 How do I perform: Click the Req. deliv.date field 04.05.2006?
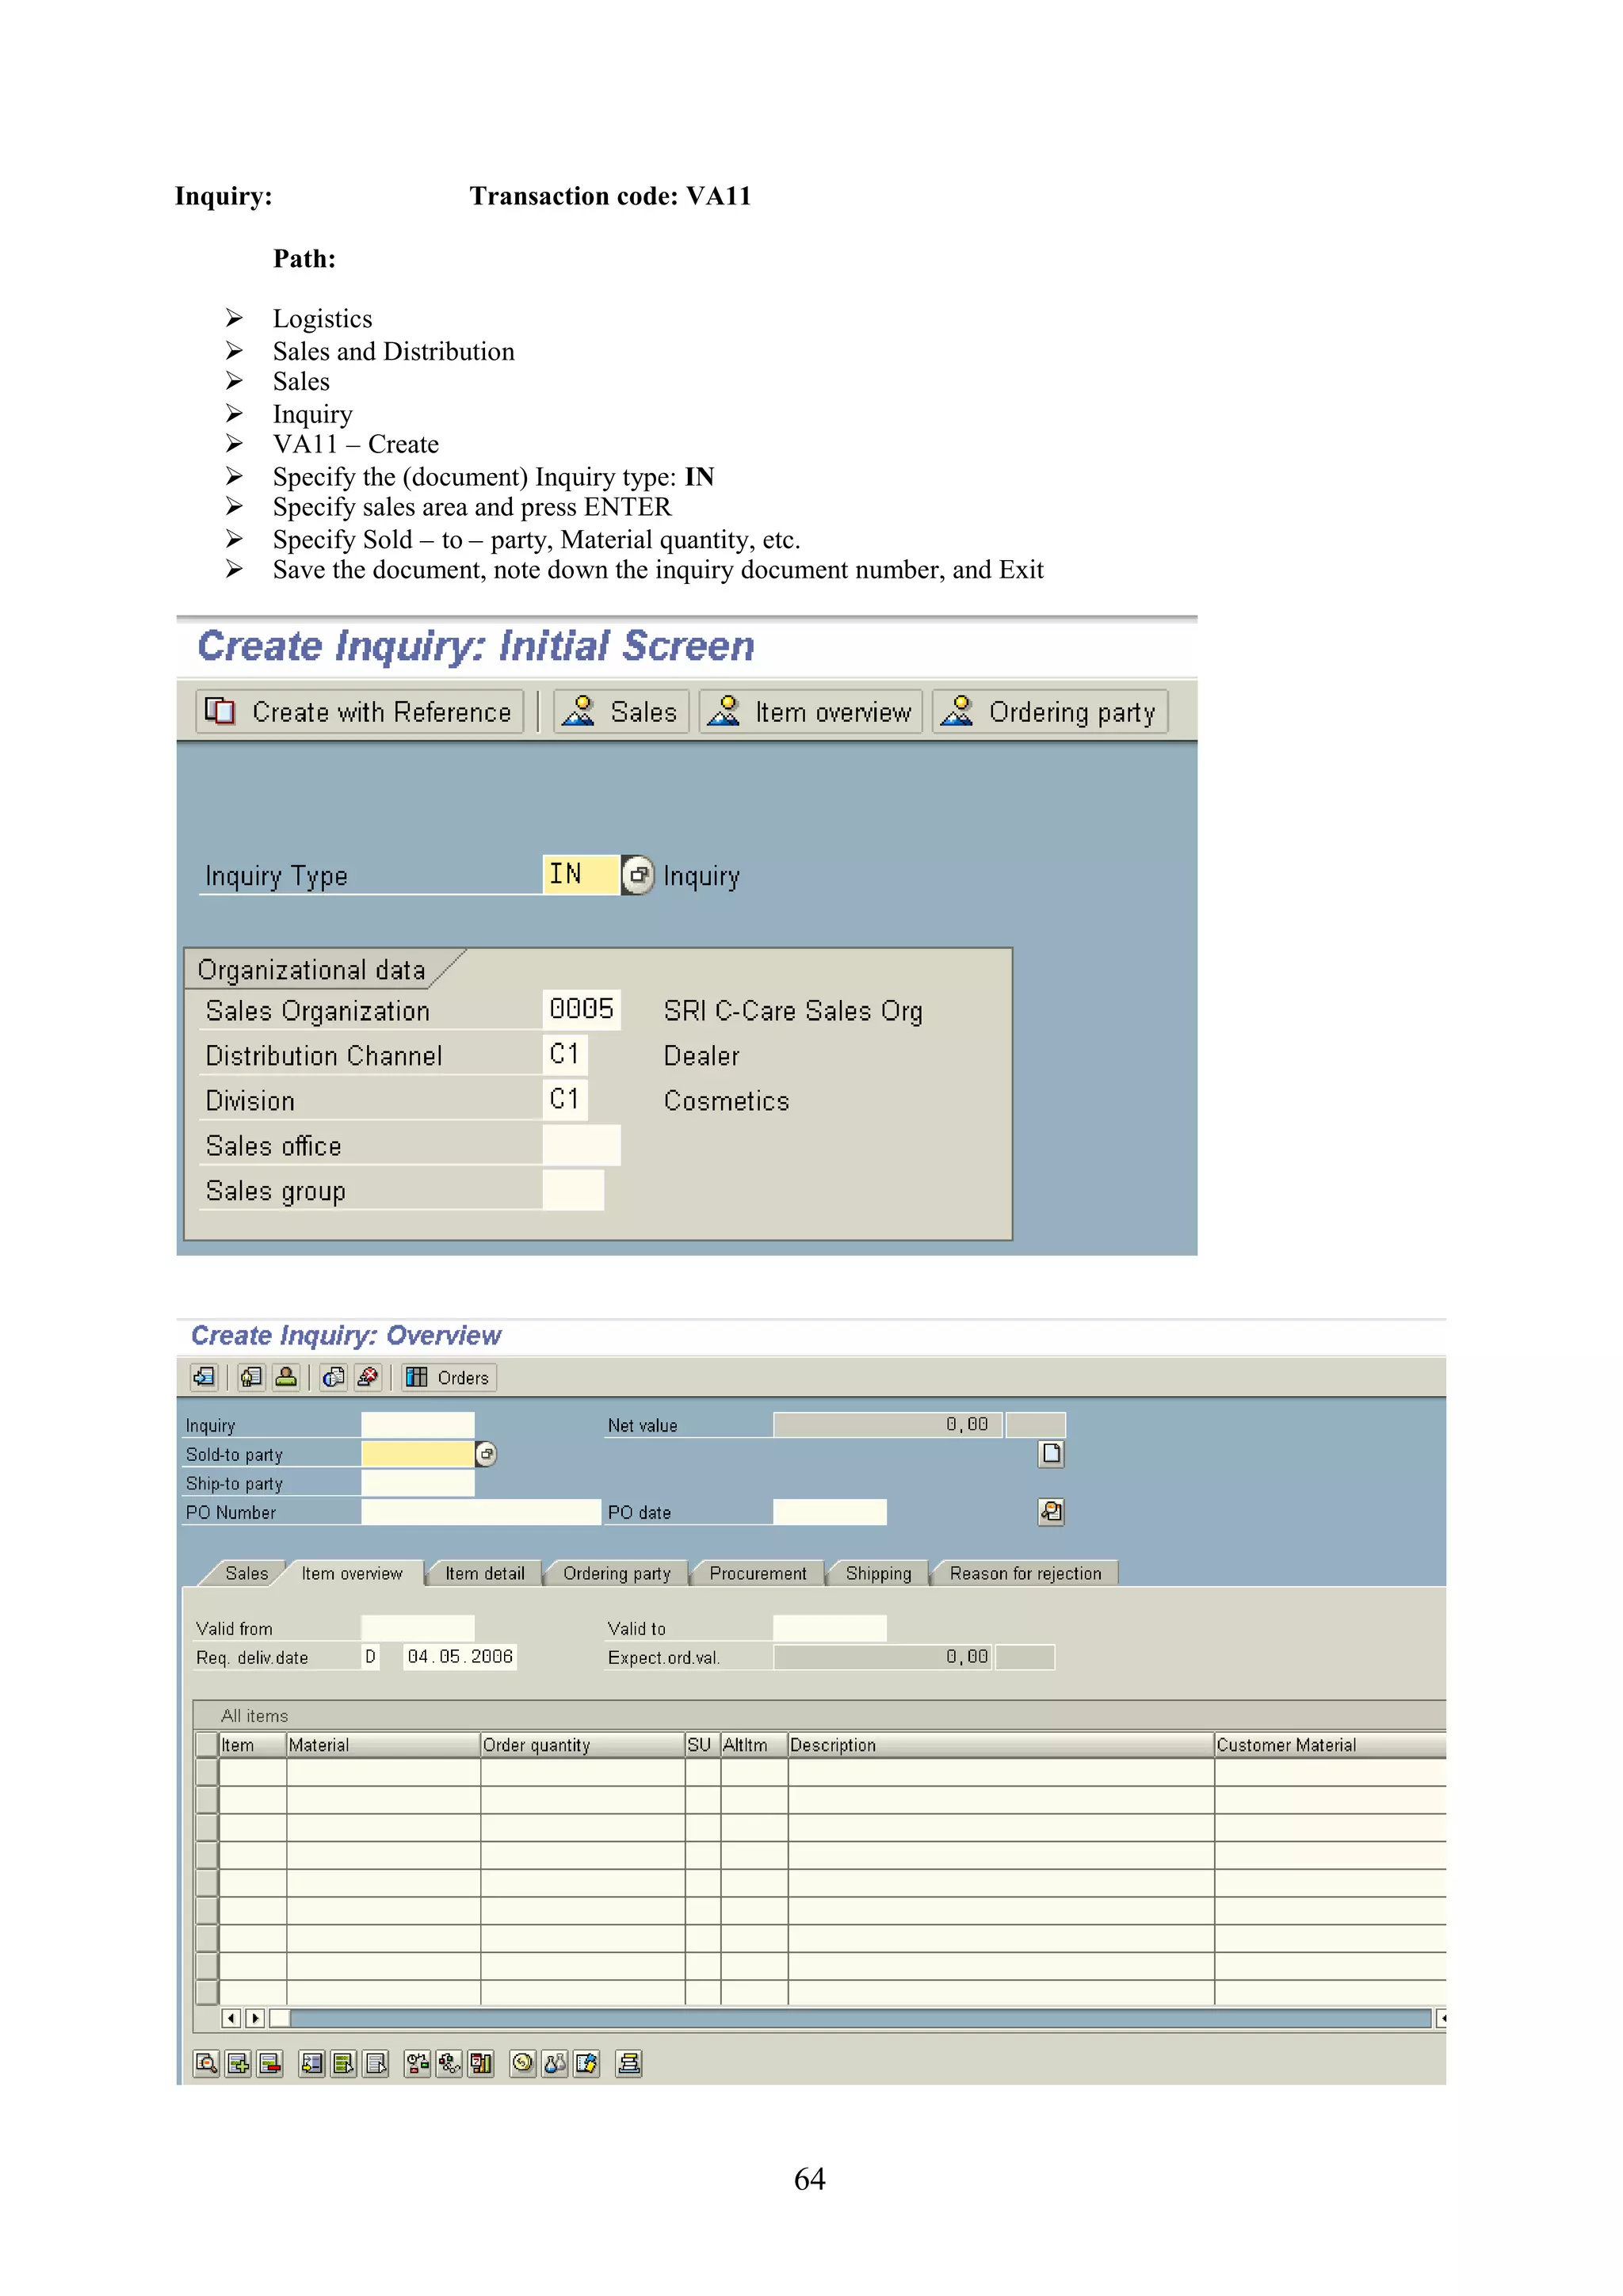460,1657
